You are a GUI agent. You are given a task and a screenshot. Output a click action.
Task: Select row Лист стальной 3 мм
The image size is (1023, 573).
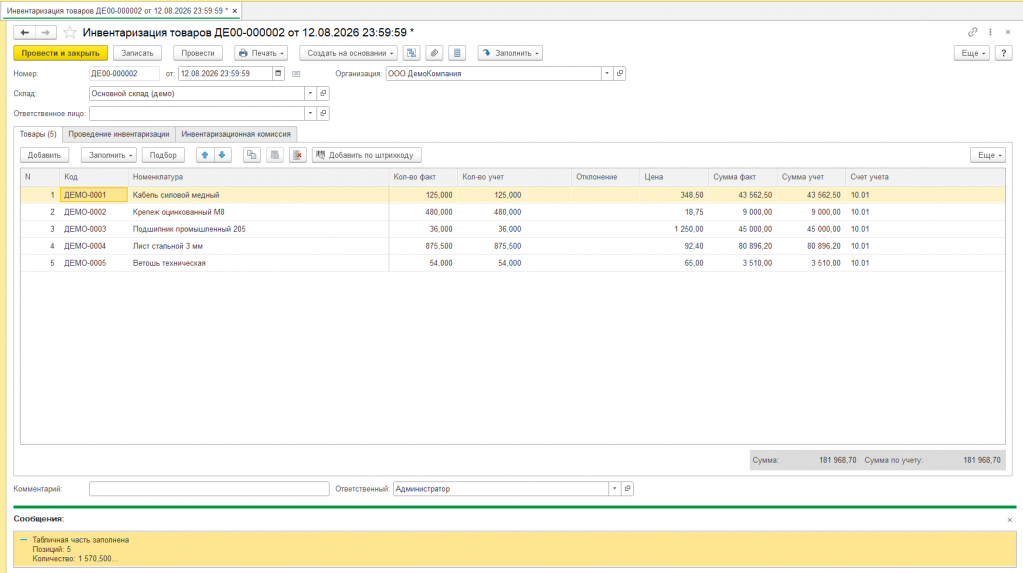pyautogui.click(x=512, y=246)
